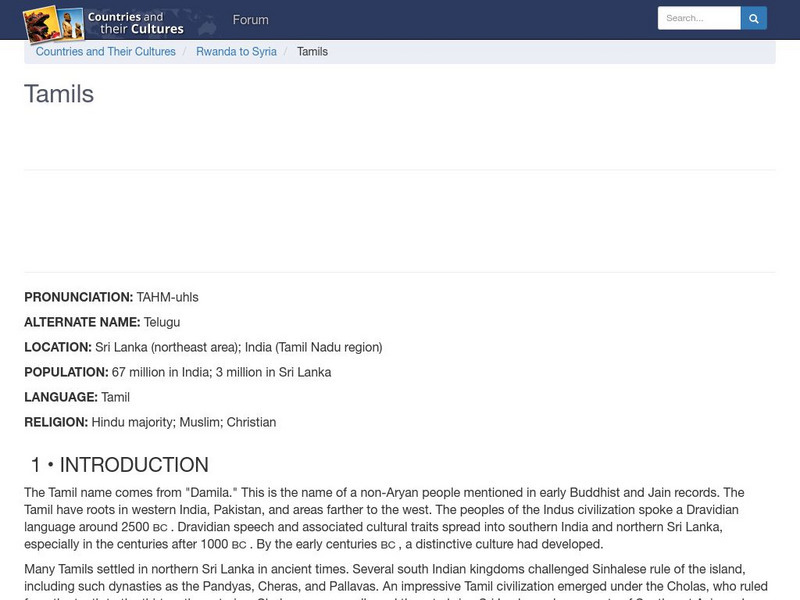Open the Forum menu item
Viewport: 800px width, 600px height.
[251, 20]
